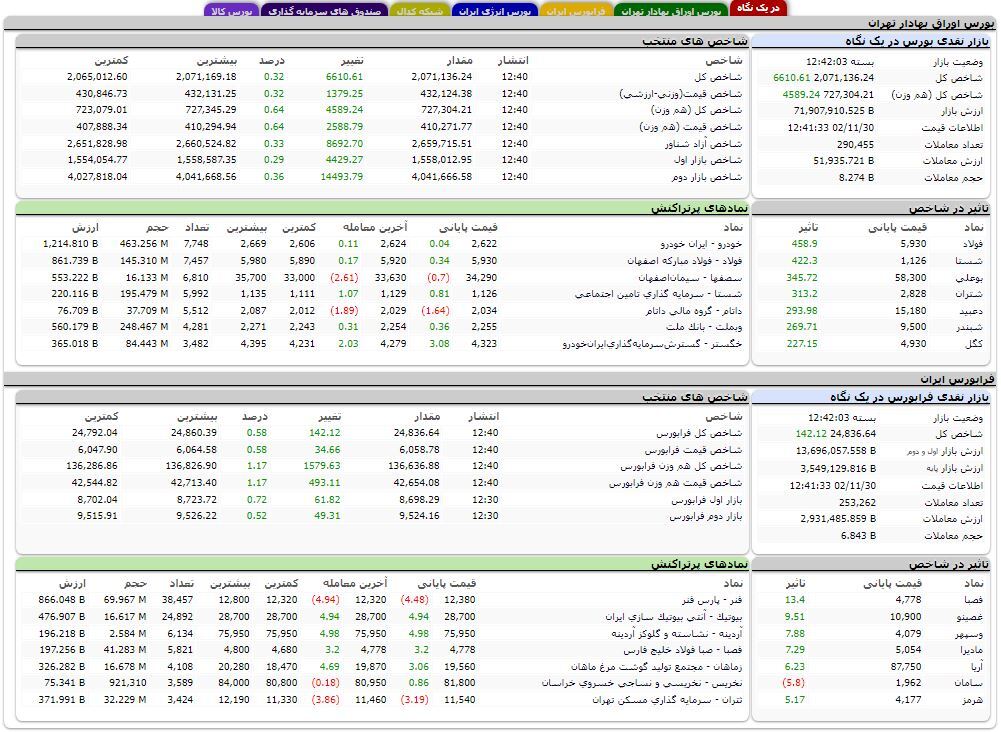The height and width of the screenshot is (732, 1001).
Task: Open the «شاخص بازار دوم» index
Action: (x=707, y=177)
